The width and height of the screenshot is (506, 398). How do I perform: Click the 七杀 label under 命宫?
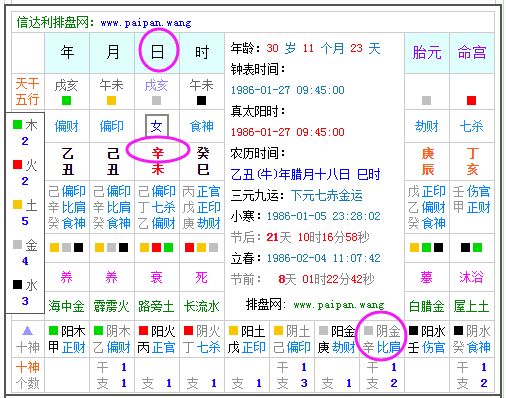[x=471, y=126]
